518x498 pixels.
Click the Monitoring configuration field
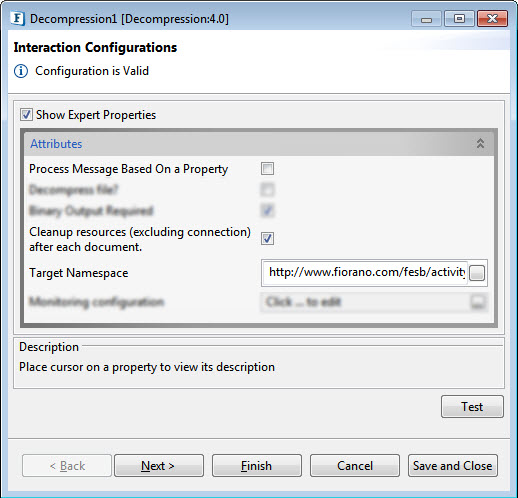click(365, 302)
